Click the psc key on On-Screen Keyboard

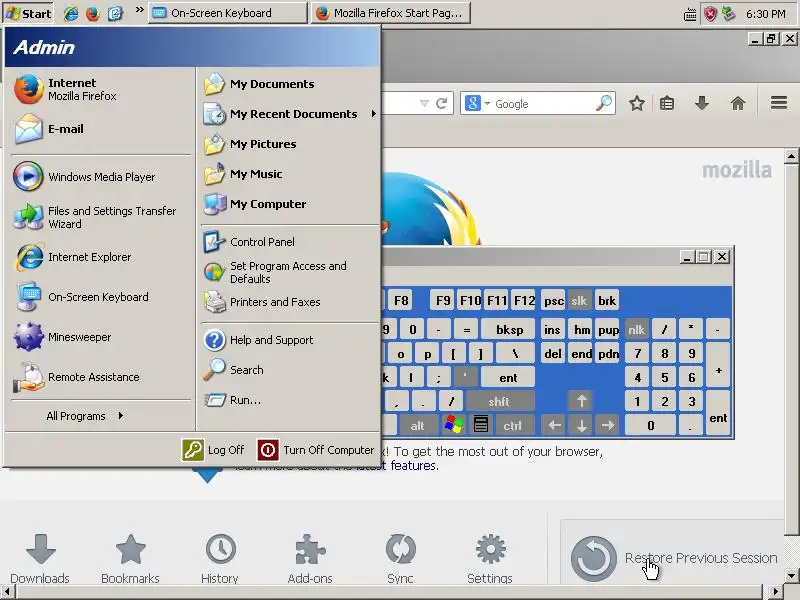(x=553, y=301)
